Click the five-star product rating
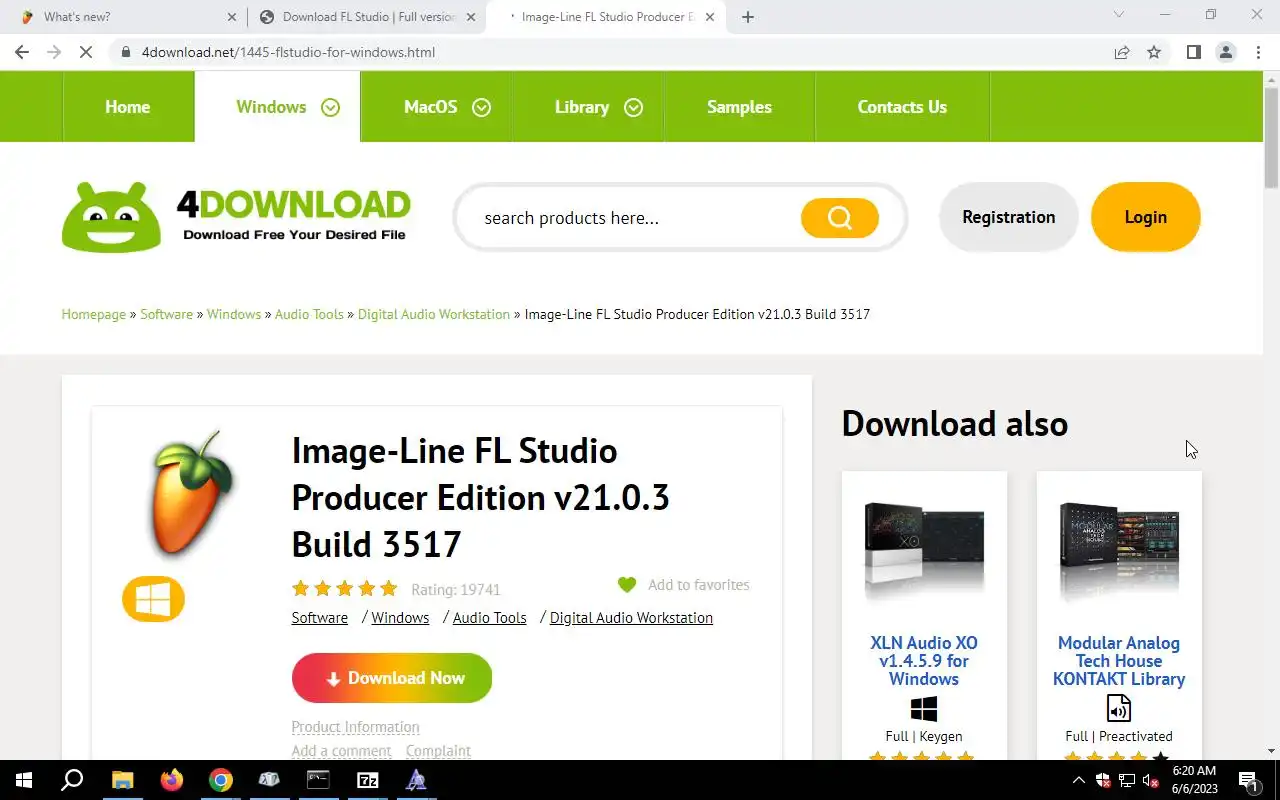Screen dimensions: 1280x800 pos(344,589)
